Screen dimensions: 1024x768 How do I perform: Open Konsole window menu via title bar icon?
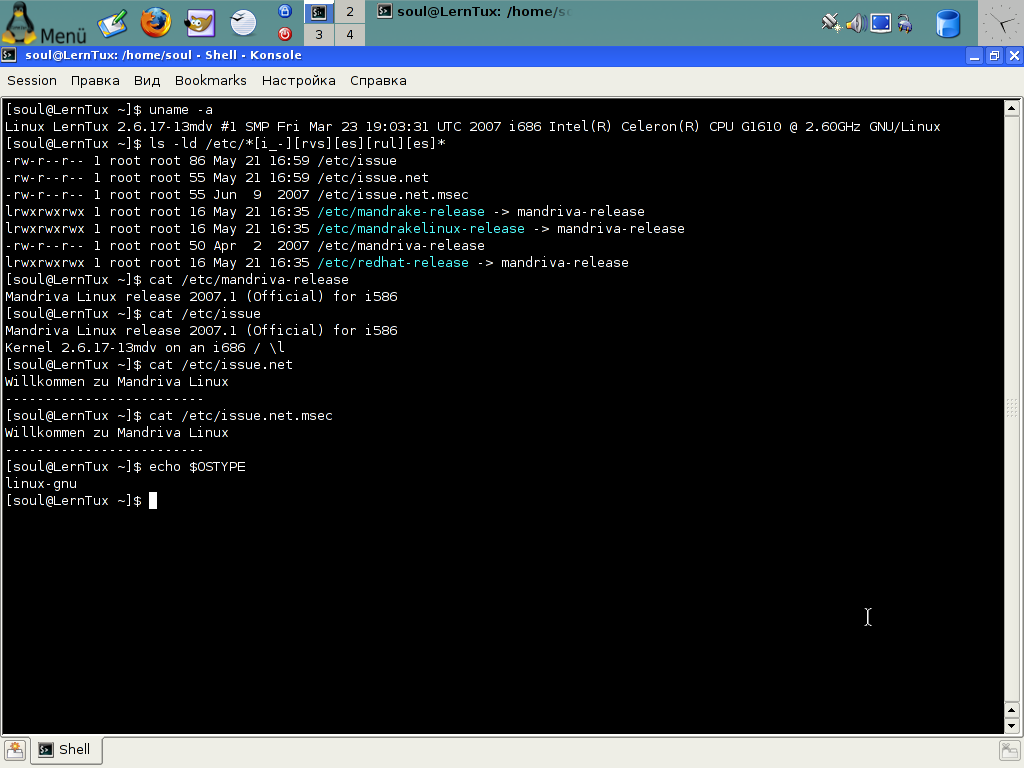(x=9, y=56)
